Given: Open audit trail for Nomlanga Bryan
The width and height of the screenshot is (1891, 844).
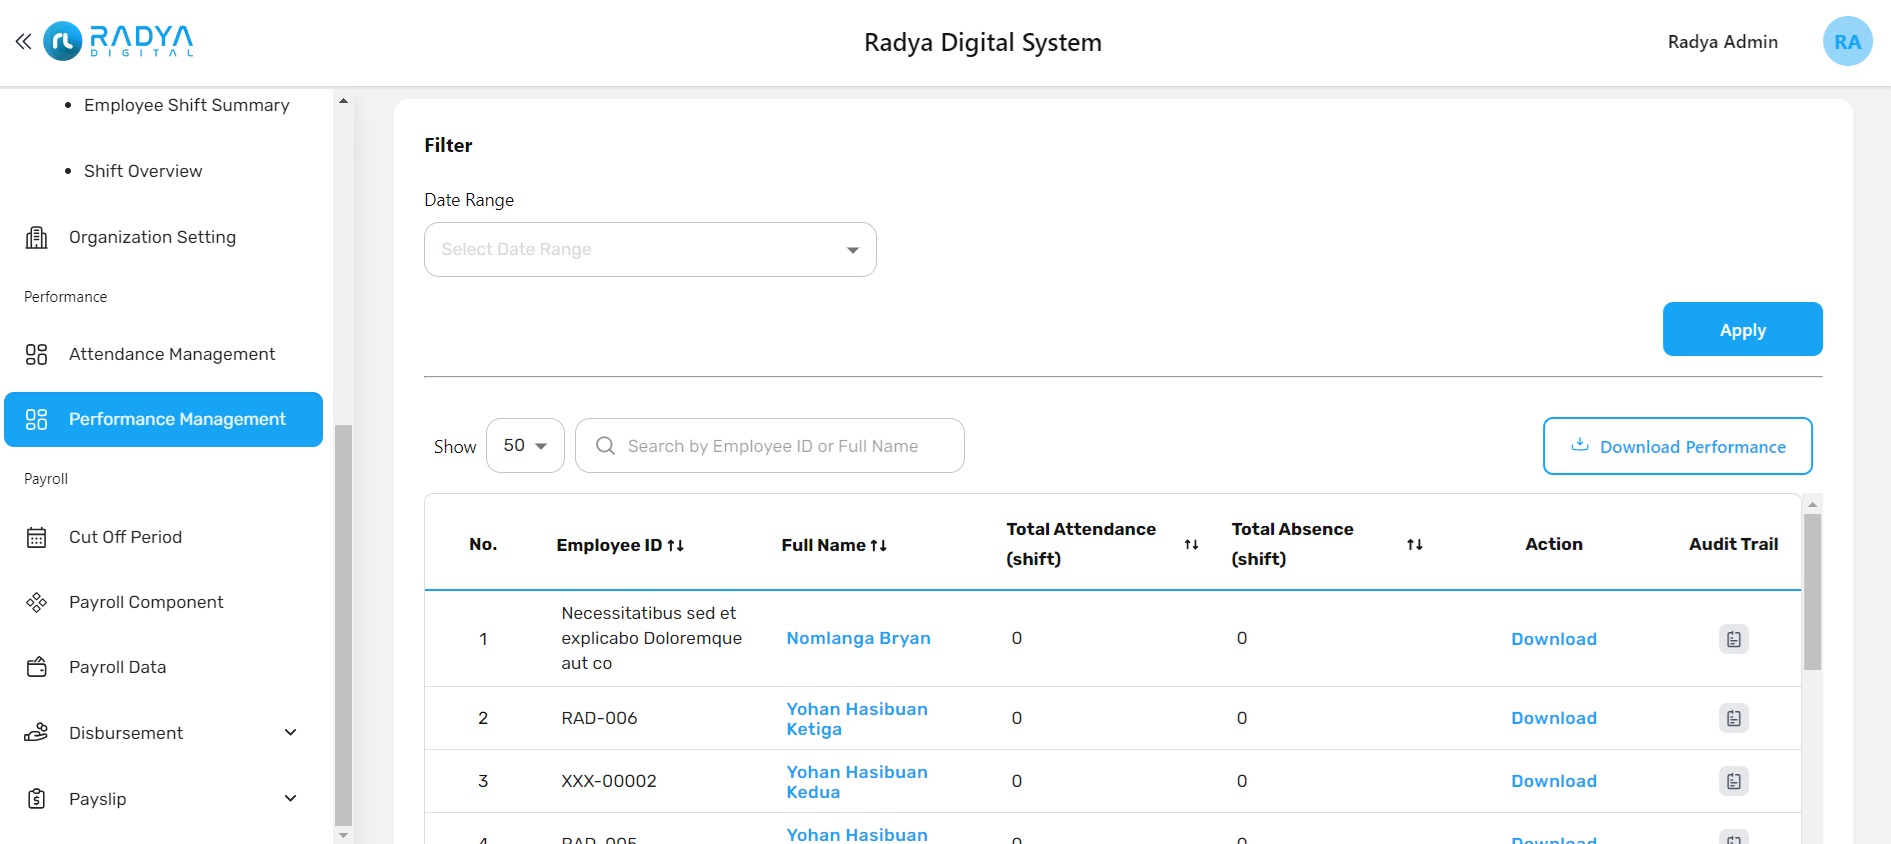Looking at the screenshot, I should tap(1733, 639).
